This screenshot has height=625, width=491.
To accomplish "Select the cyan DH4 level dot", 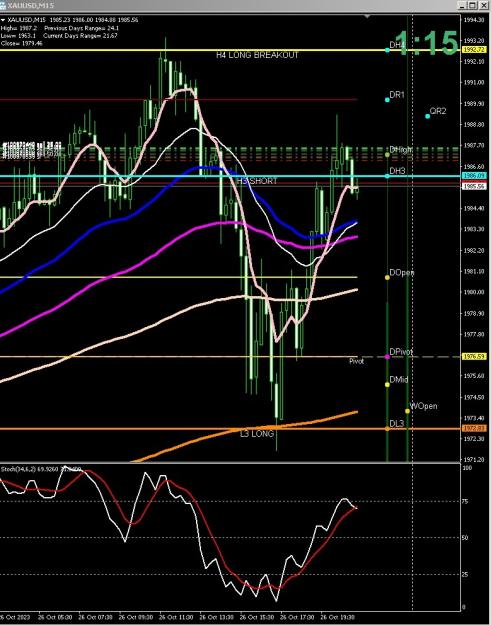I will tap(387, 50).
